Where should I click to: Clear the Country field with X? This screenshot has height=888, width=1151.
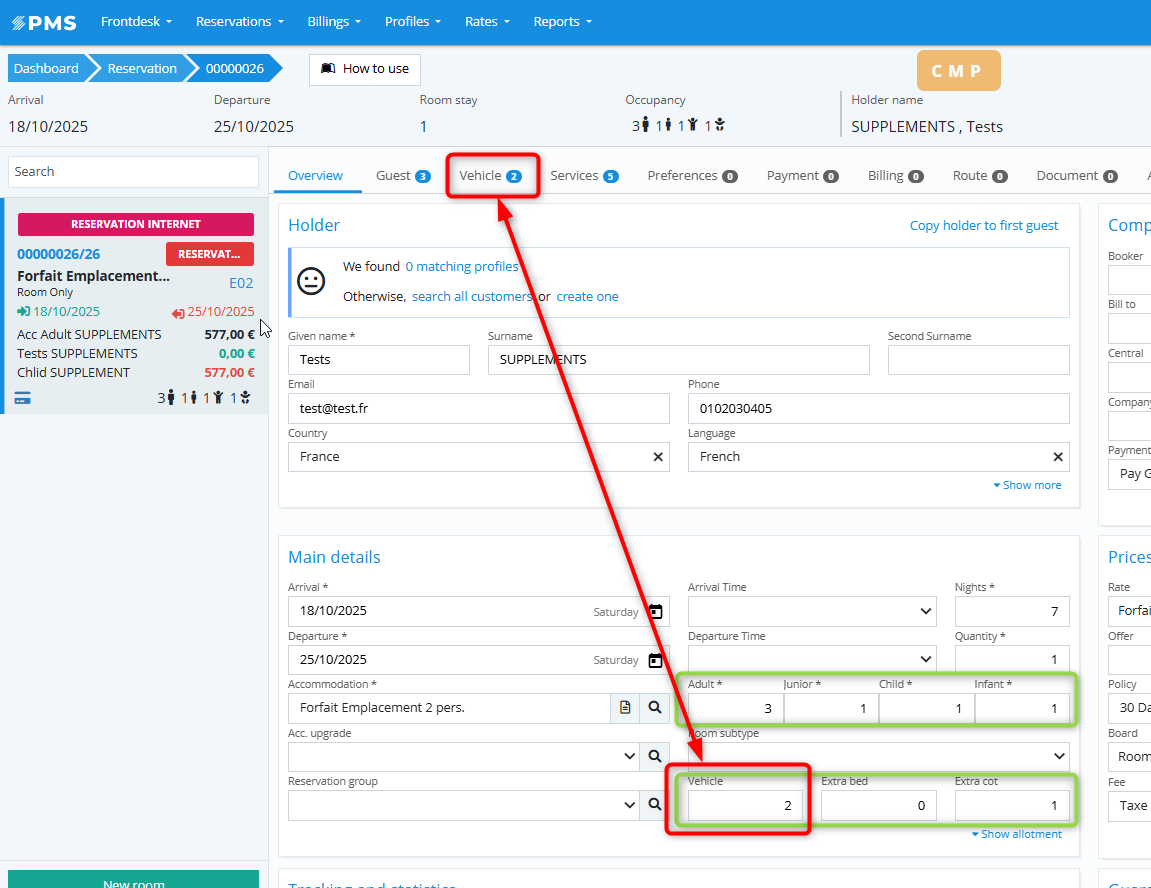pyautogui.click(x=658, y=457)
